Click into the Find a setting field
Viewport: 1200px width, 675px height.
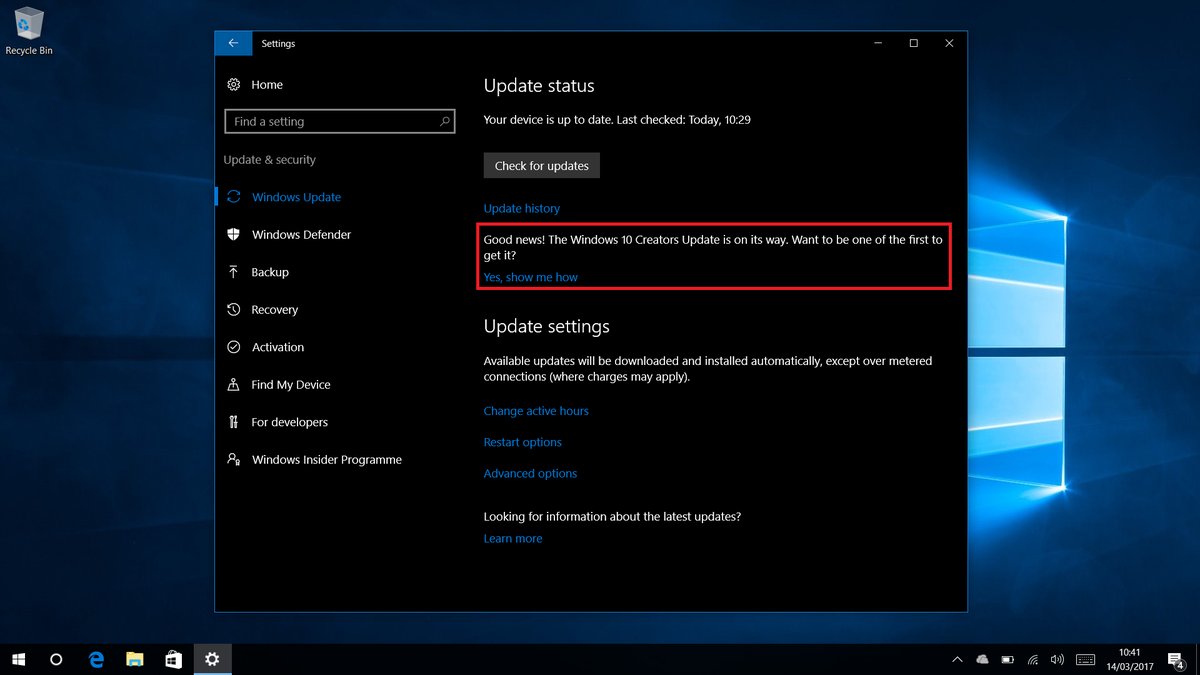[x=340, y=121]
